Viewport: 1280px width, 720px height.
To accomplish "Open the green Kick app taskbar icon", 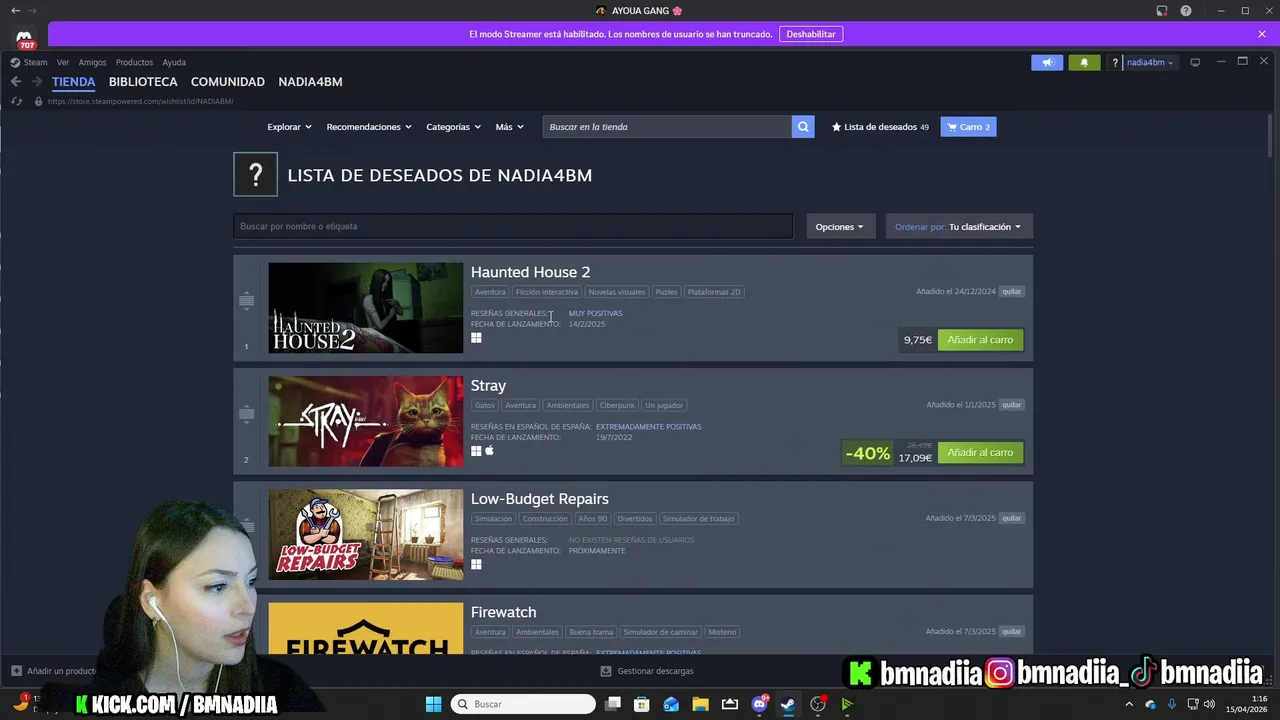I will 847,704.
